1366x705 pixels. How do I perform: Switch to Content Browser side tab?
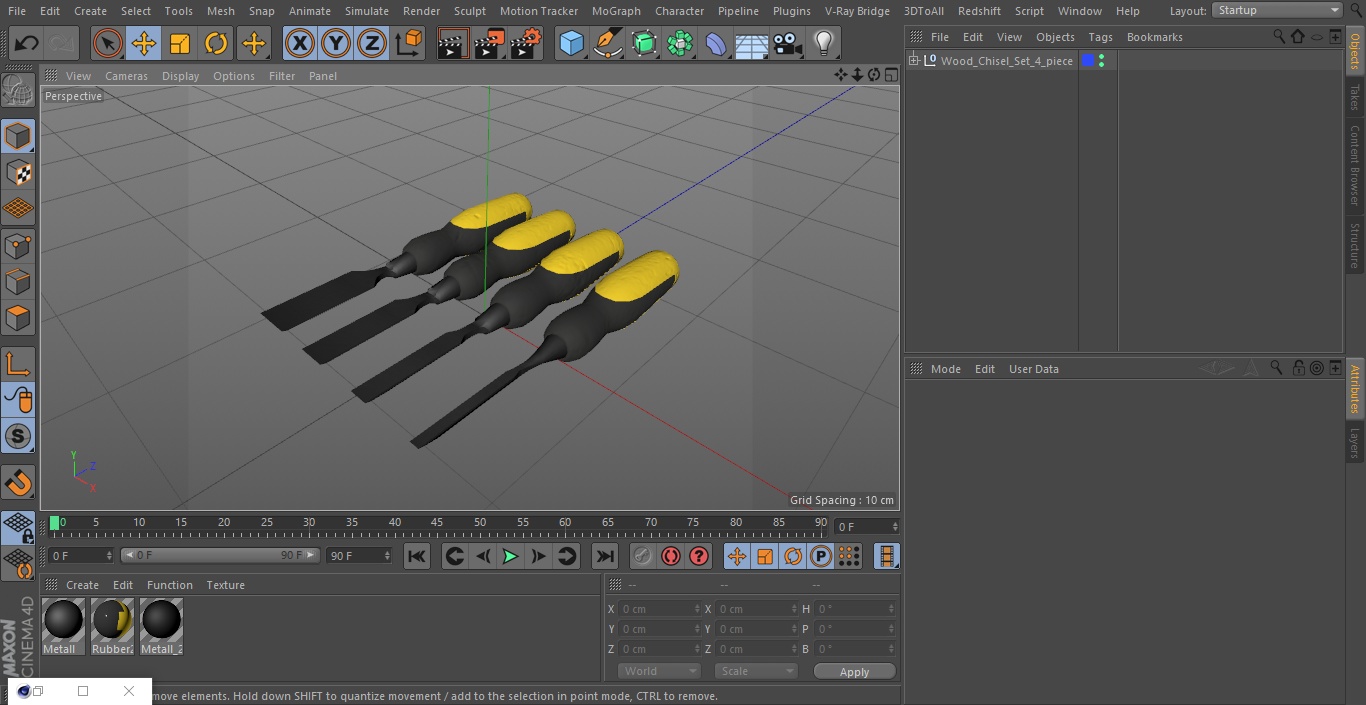(1355, 164)
